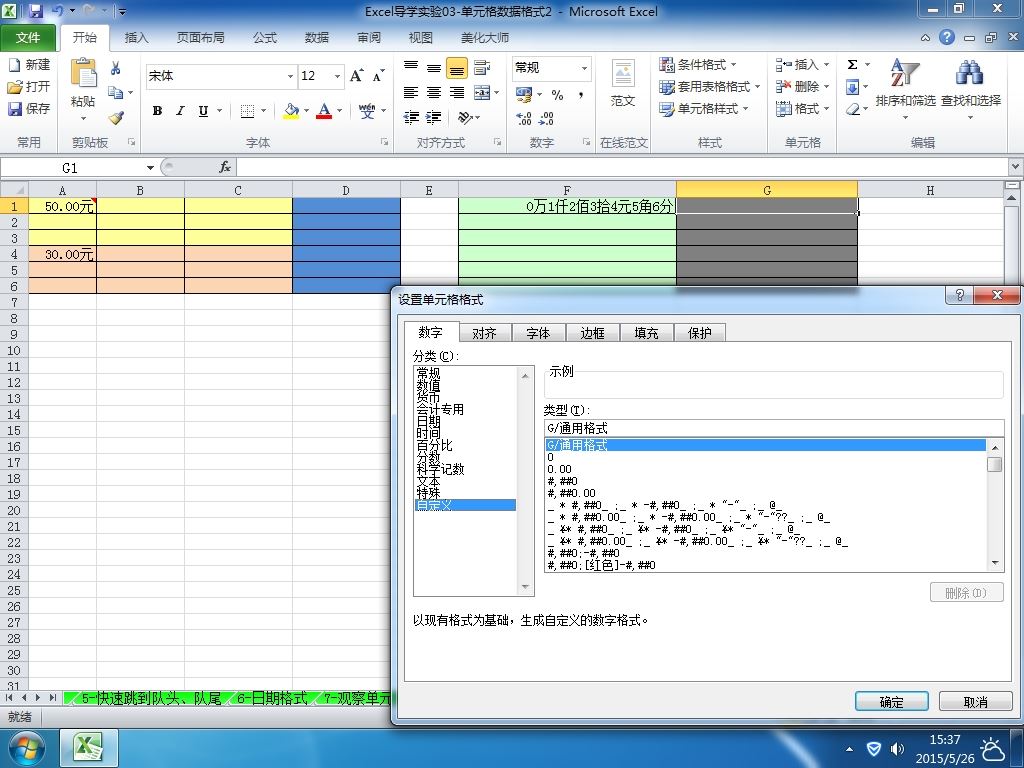The image size is (1024, 768).
Task: Apply fill color with the paint bucket button
Action: [x=291, y=111]
